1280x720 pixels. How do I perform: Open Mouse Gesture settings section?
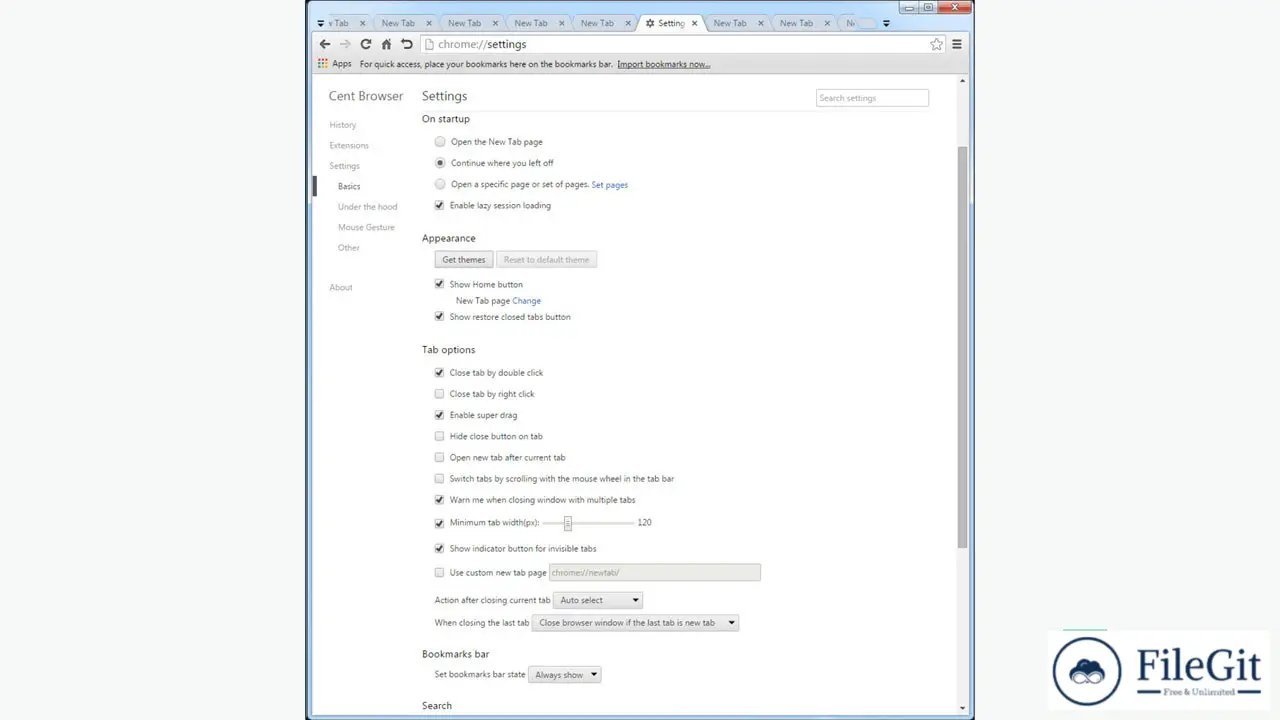coord(366,227)
